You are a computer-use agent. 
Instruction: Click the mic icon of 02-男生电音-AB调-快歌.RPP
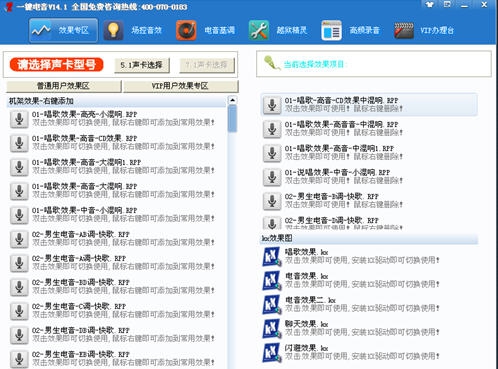click(19, 239)
